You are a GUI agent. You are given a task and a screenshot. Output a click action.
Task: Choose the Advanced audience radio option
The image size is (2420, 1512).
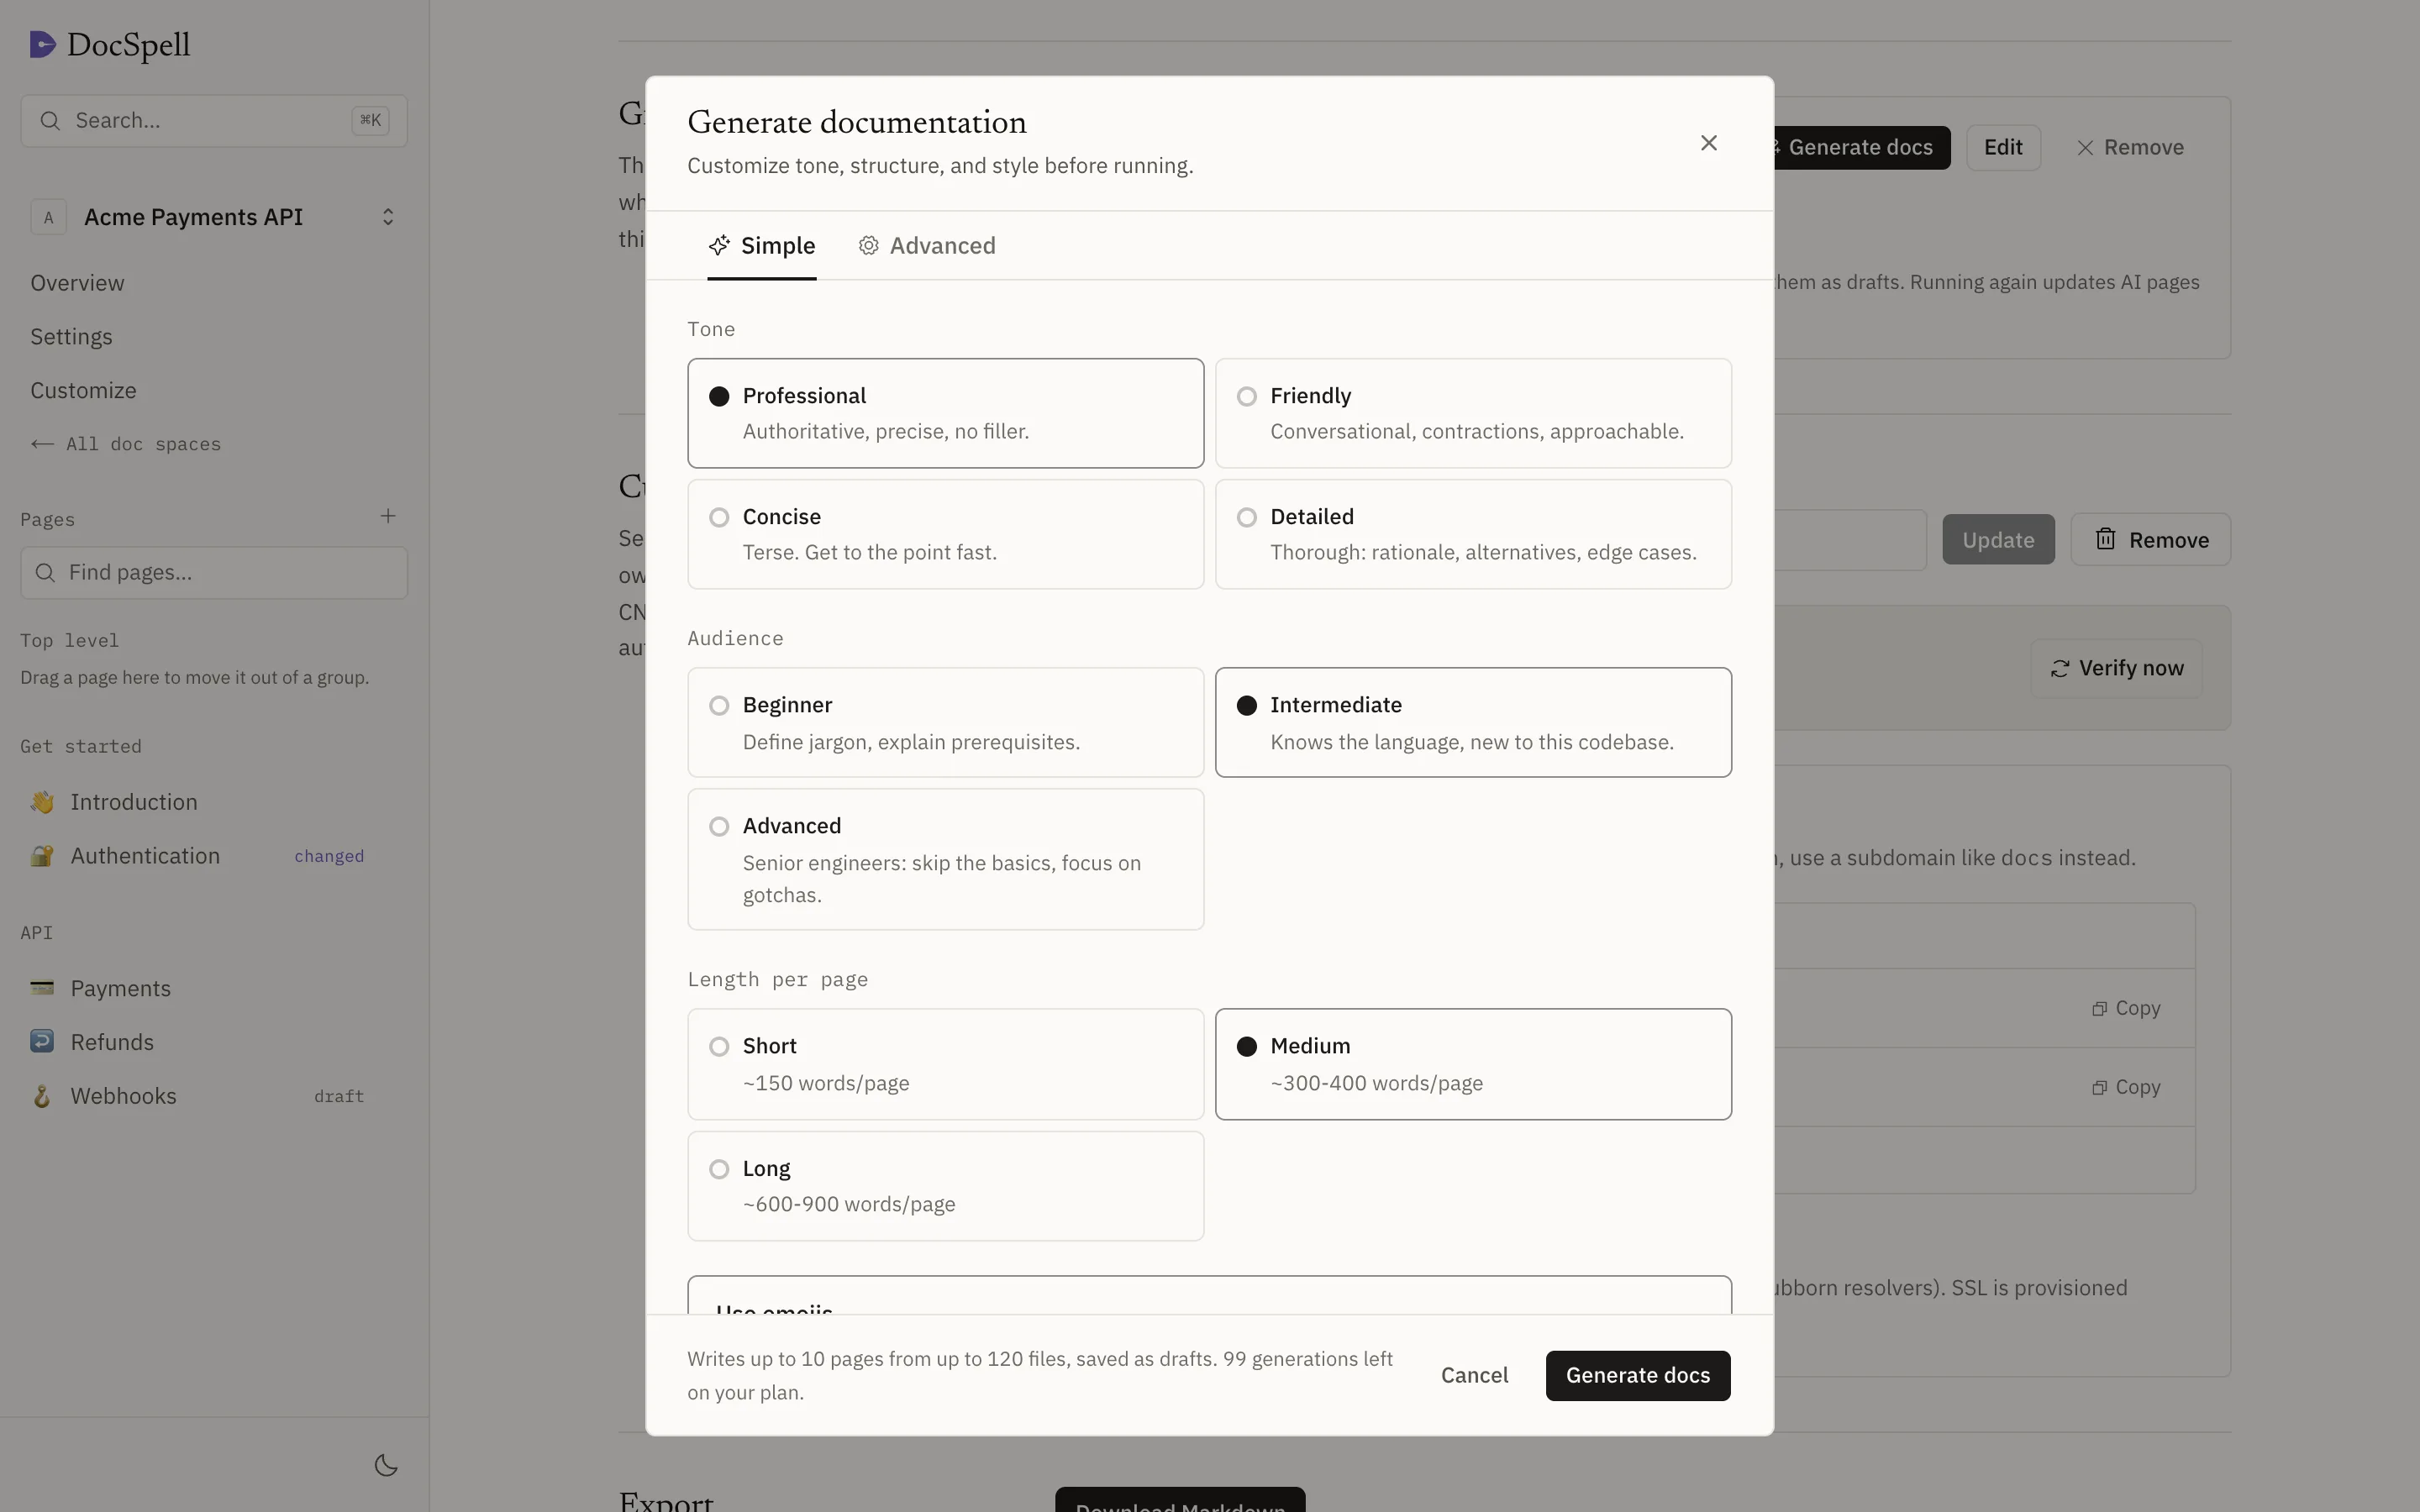pos(945,859)
